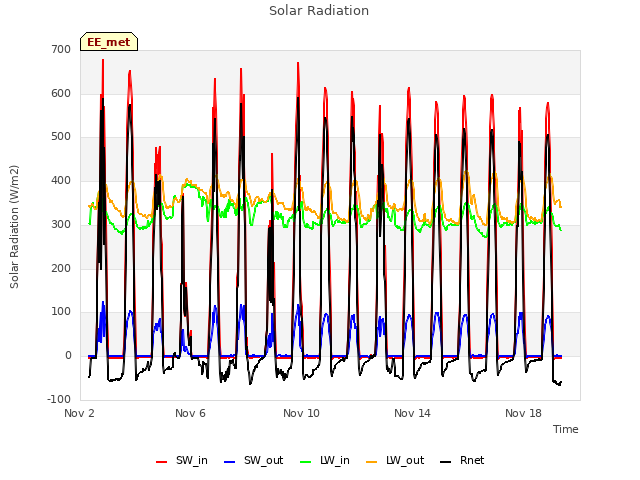This screenshot has height=480, width=640.
Task: Click the blue SW_out legend swatch
Action: (x=230, y=462)
